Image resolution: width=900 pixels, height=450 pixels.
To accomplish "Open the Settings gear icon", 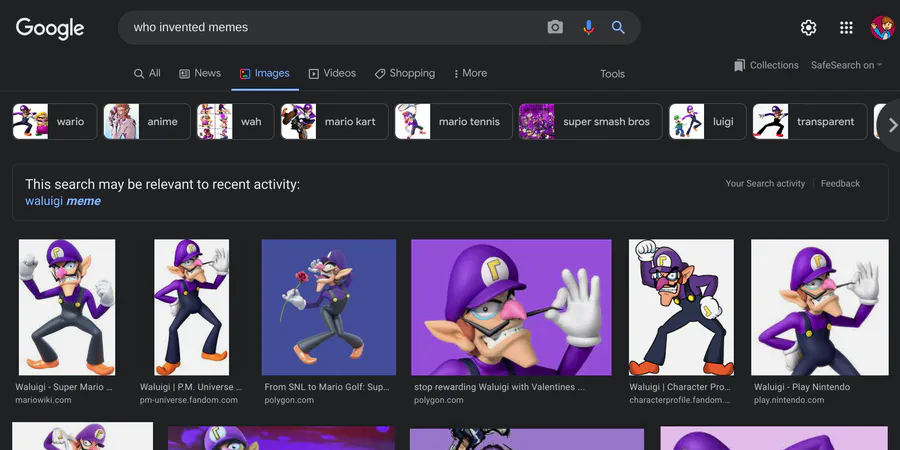I will click(x=808, y=28).
